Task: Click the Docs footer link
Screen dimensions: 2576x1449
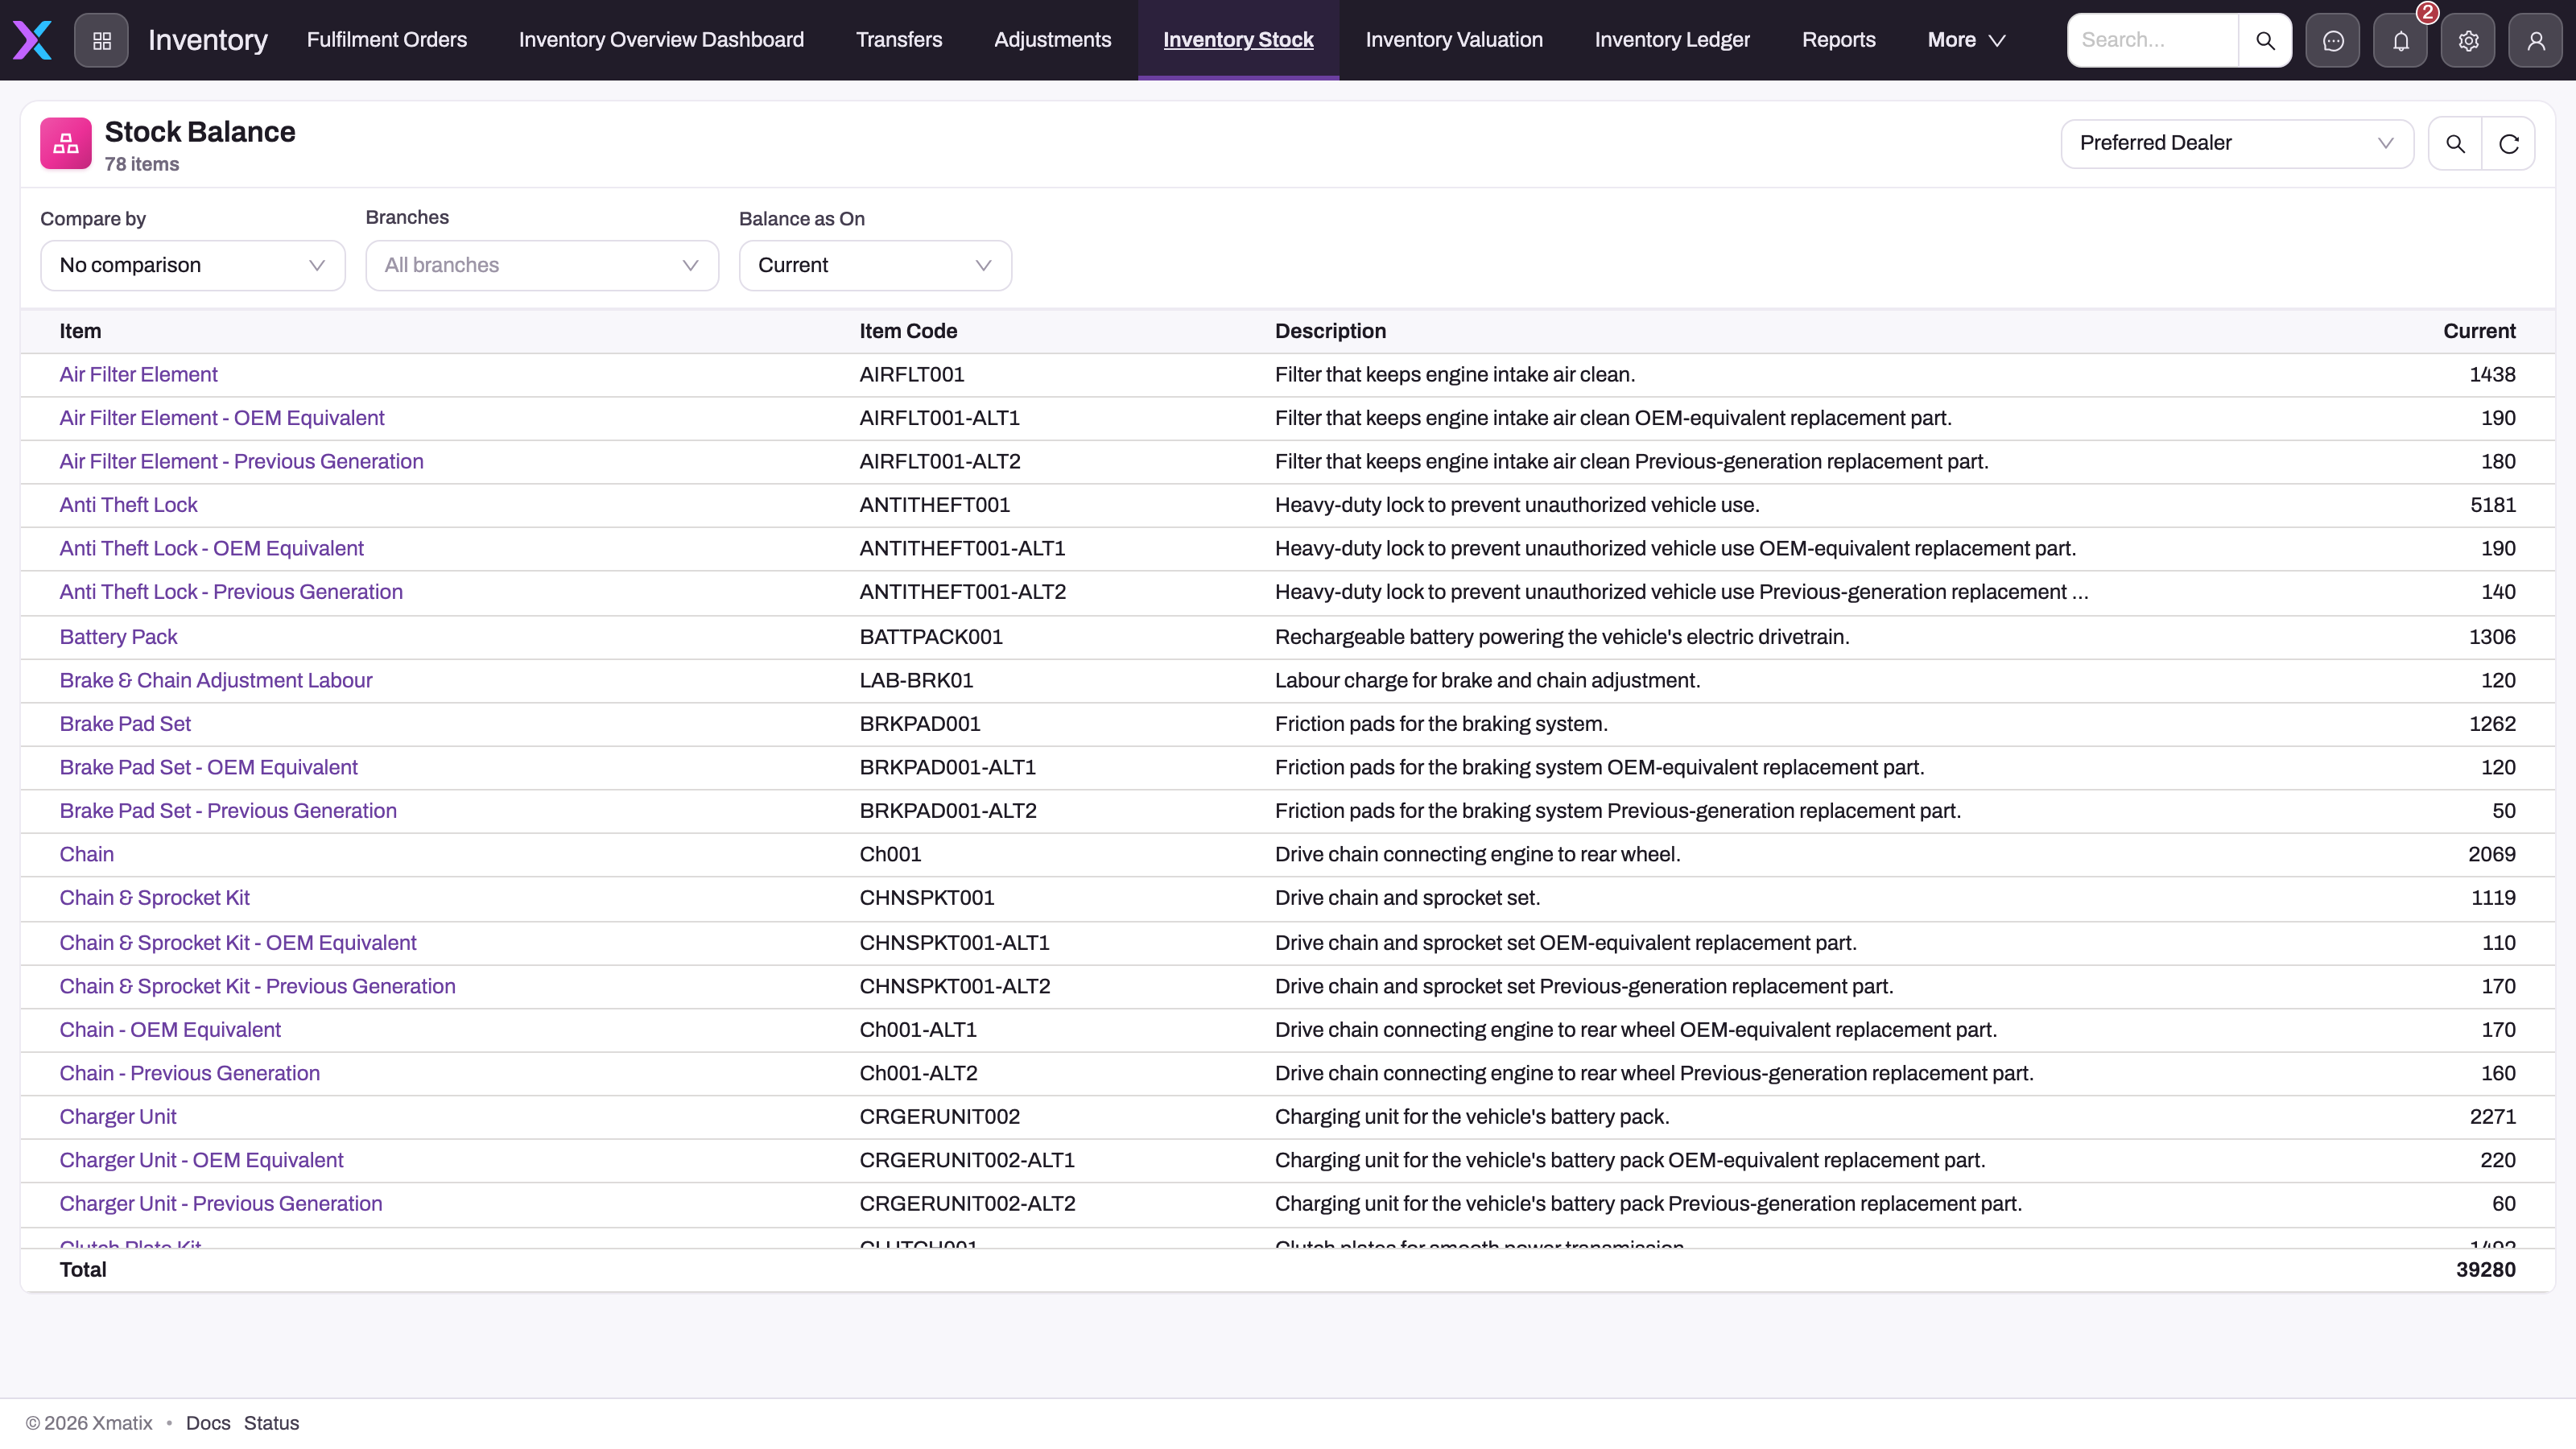Action: [208, 1423]
